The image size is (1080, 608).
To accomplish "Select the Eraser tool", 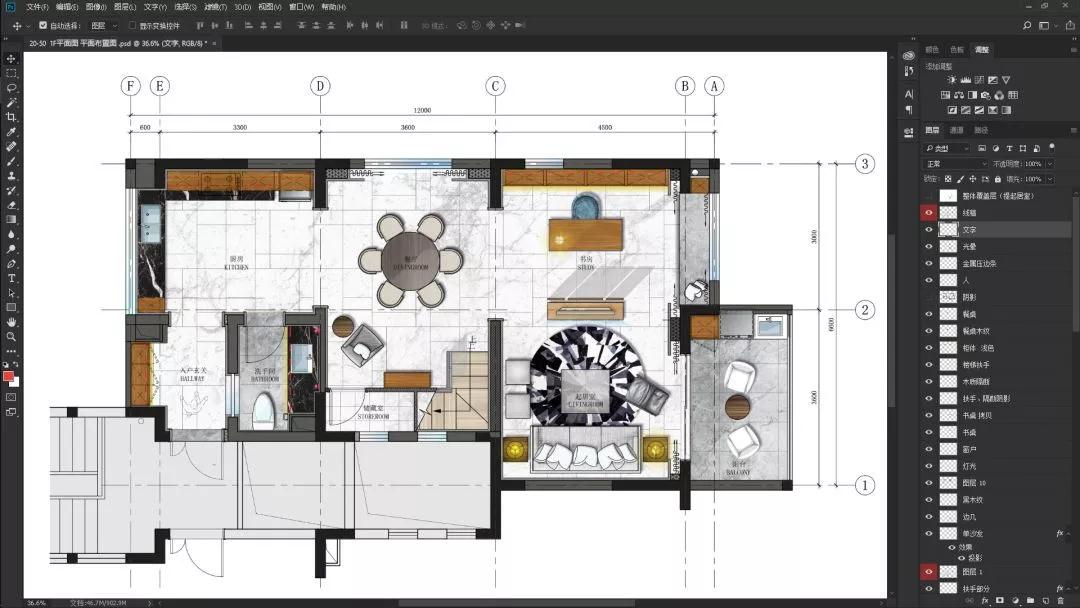I will (x=11, y=205).
